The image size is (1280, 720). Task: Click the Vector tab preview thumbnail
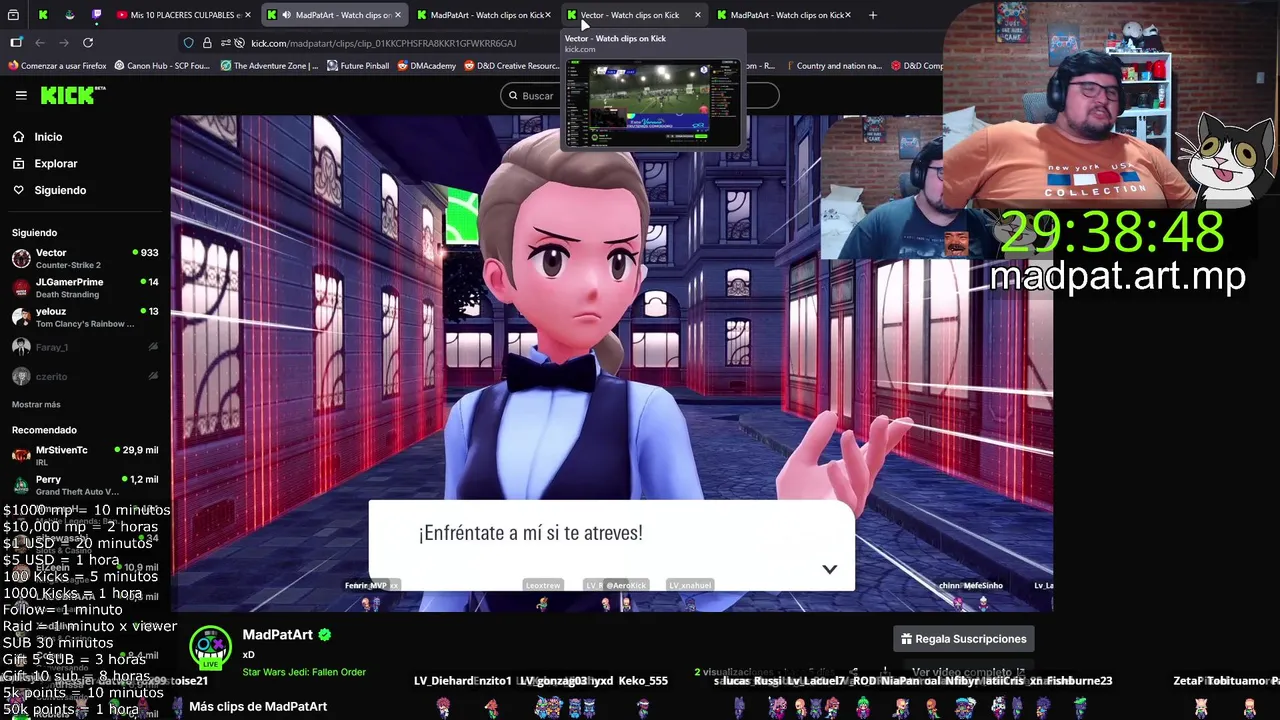[x=652, y=103]
